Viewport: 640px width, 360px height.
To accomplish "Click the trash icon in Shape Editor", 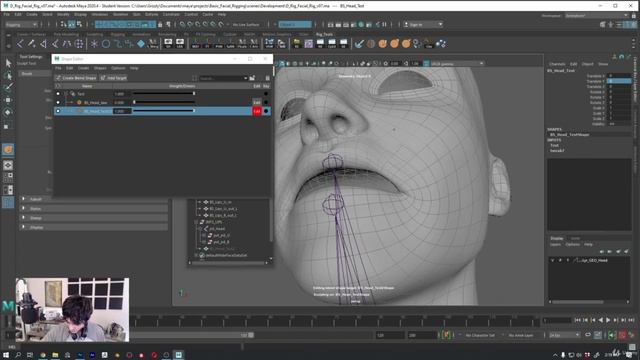I will (267, 78).
